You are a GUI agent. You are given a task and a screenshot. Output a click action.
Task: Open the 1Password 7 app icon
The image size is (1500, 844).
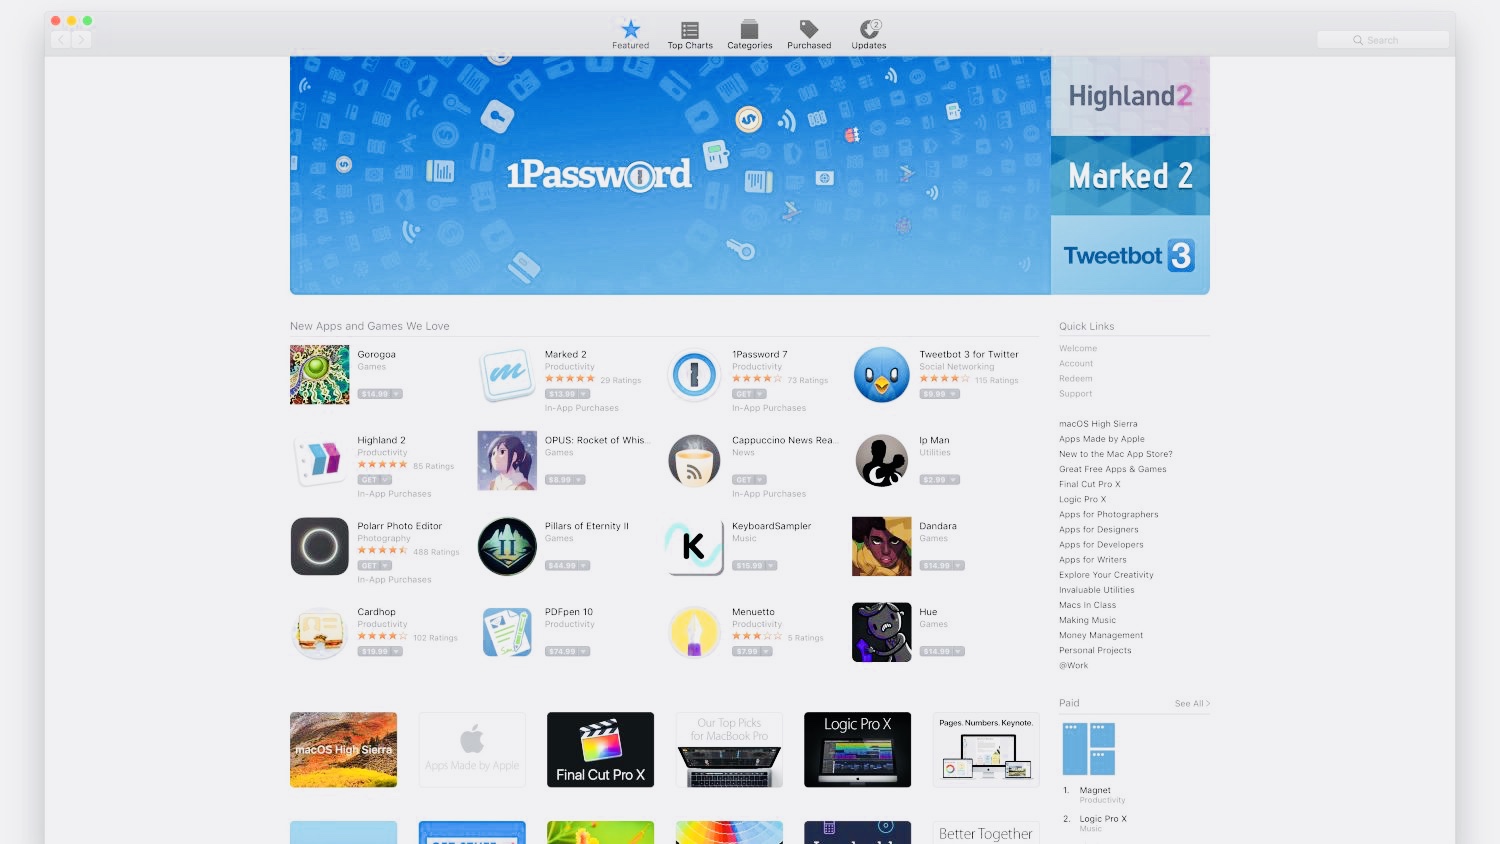pos(694,375)
